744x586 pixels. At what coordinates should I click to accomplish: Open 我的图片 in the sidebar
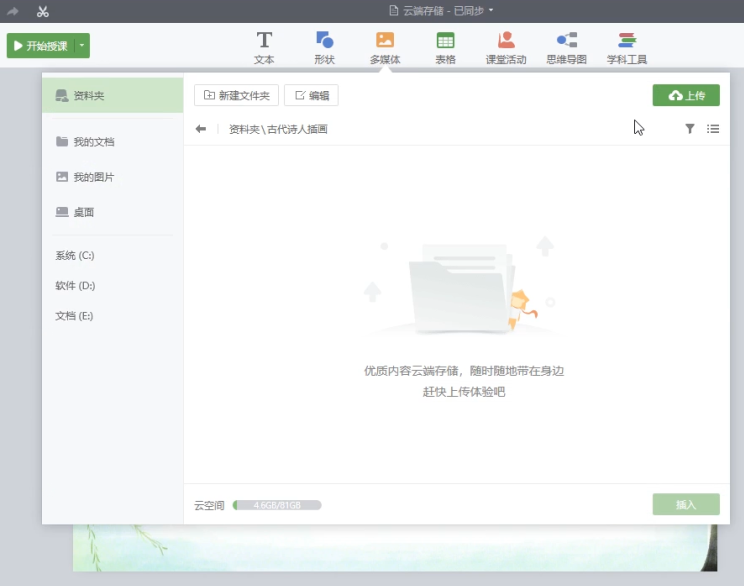click(94, 177)
